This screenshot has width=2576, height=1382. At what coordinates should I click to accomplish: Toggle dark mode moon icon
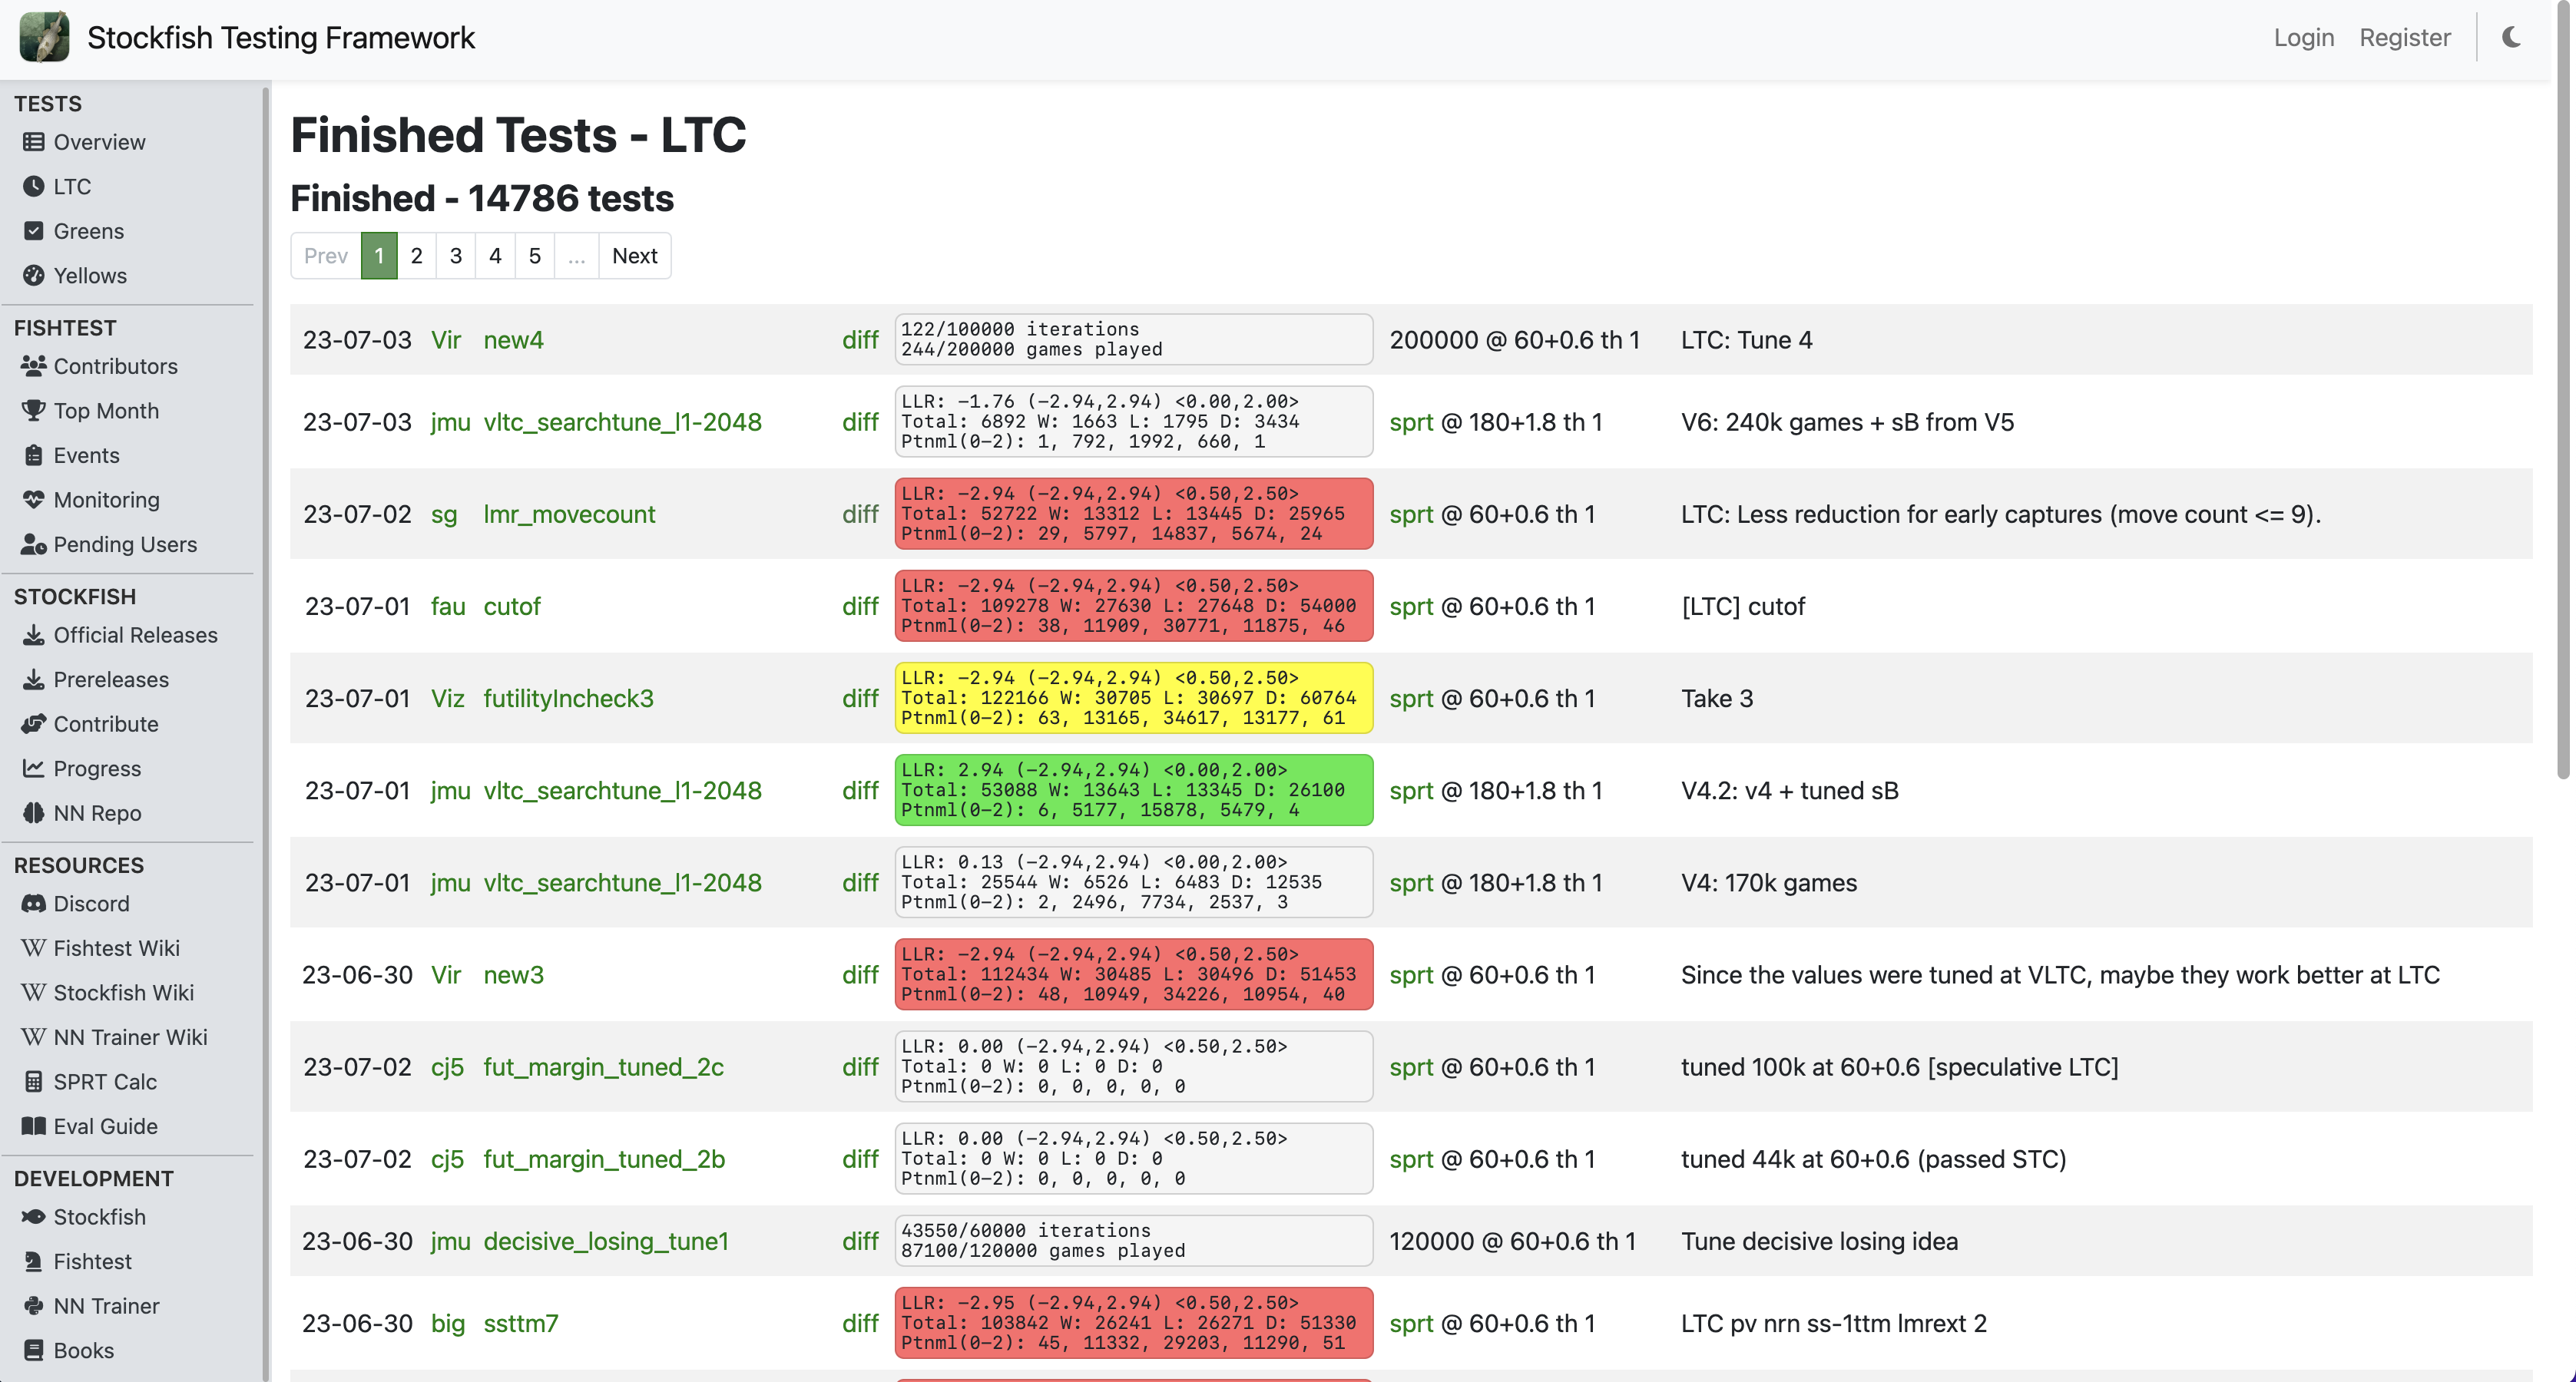point(2511,38)
